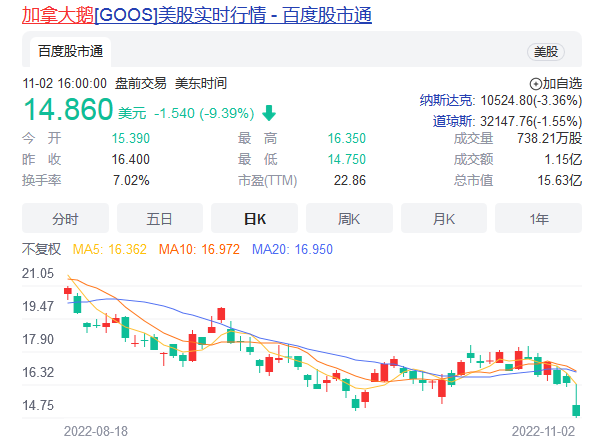This screenshot has width=607, height=440.
Task: Click the 成交额 value 1.15亿
Action: [x=563, y=159]
